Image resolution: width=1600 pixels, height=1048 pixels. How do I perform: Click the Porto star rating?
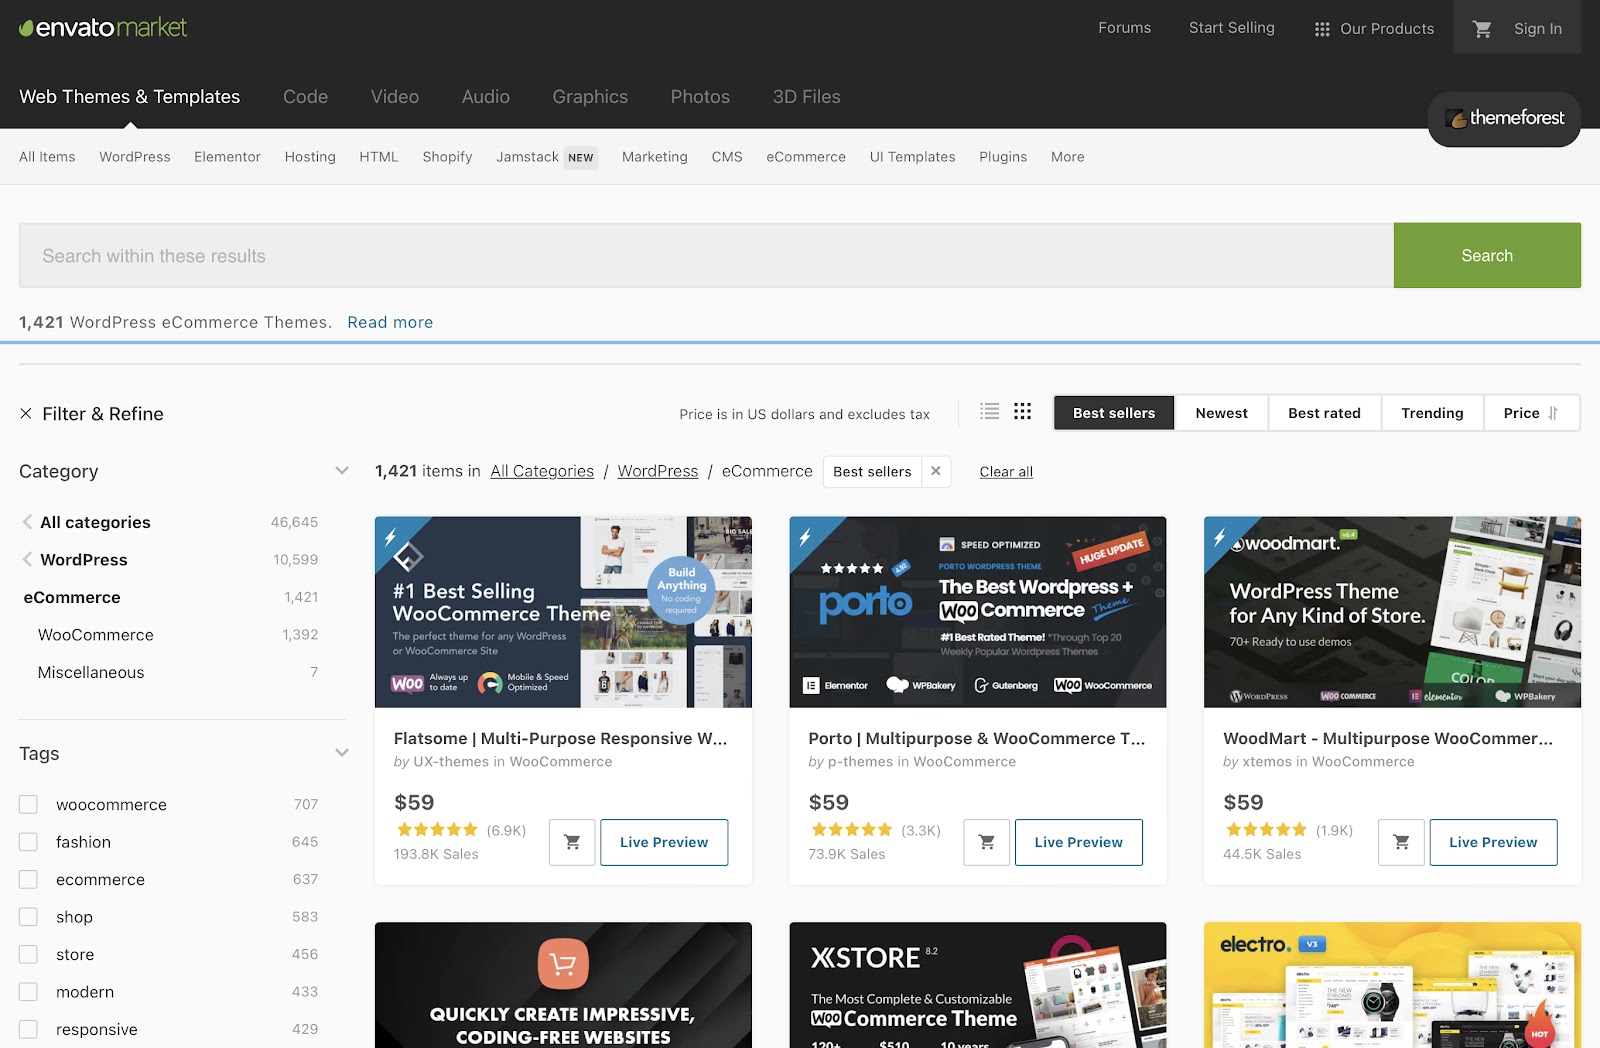[851, 830]
